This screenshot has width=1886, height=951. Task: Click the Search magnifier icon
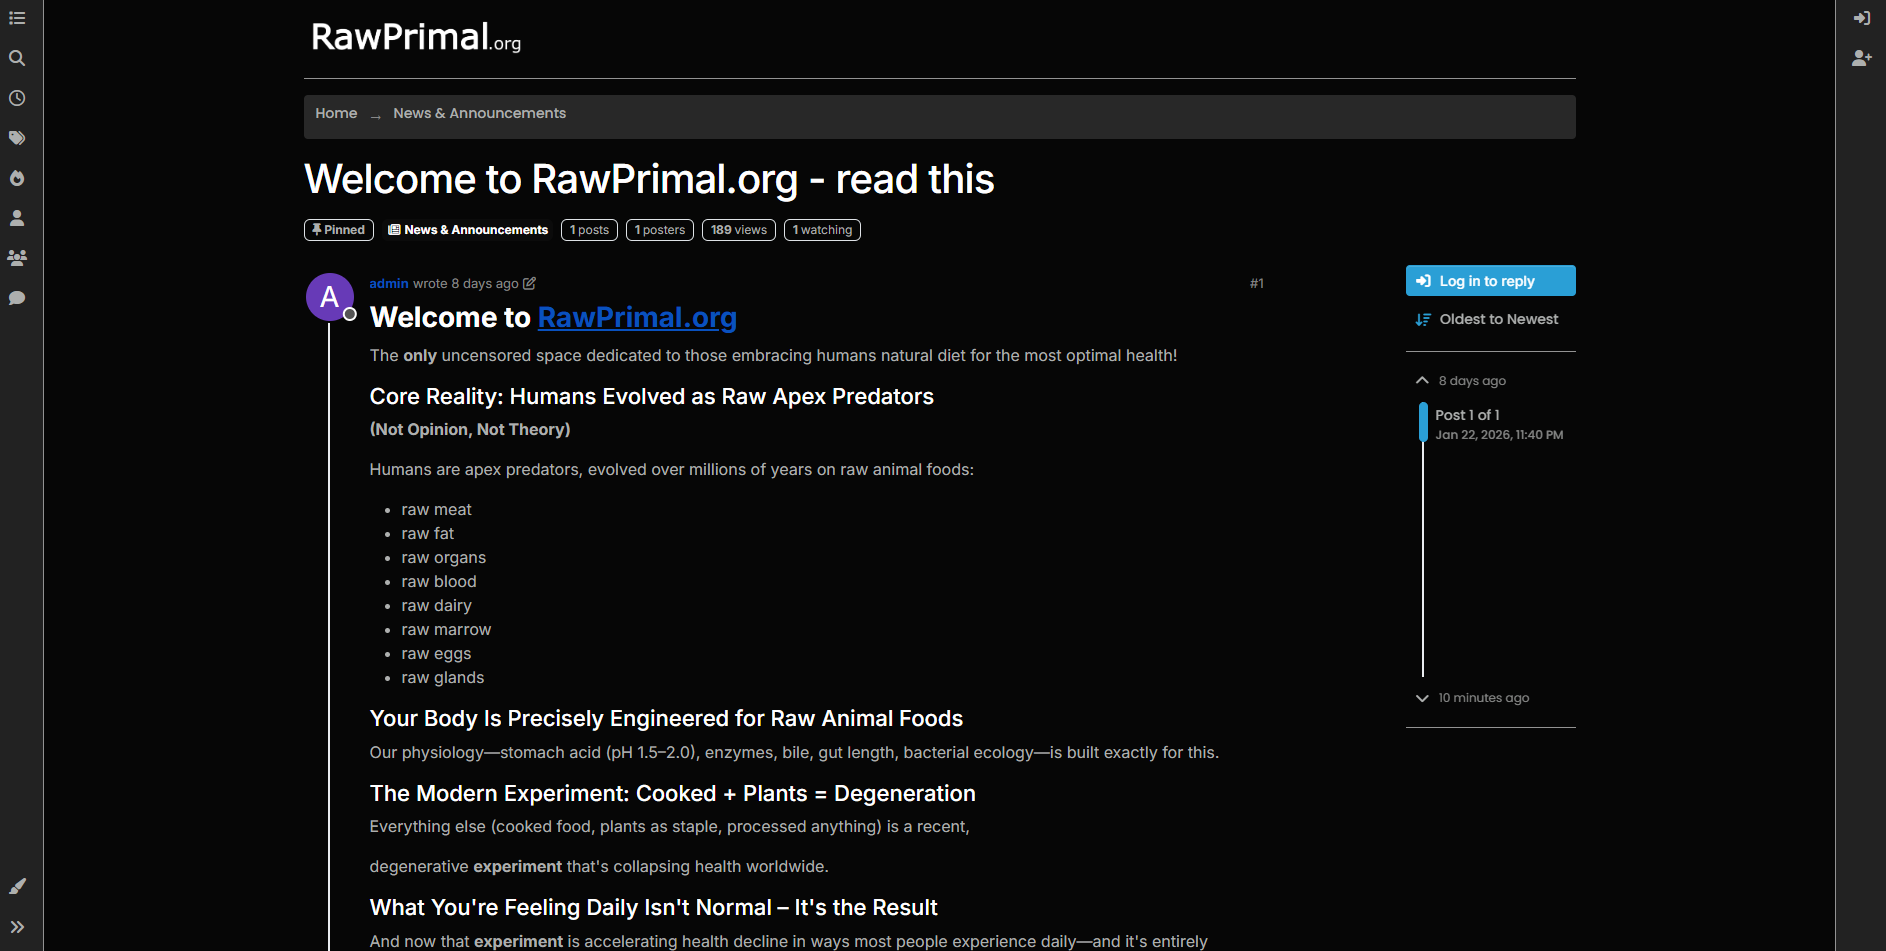(x=17, y=58)
